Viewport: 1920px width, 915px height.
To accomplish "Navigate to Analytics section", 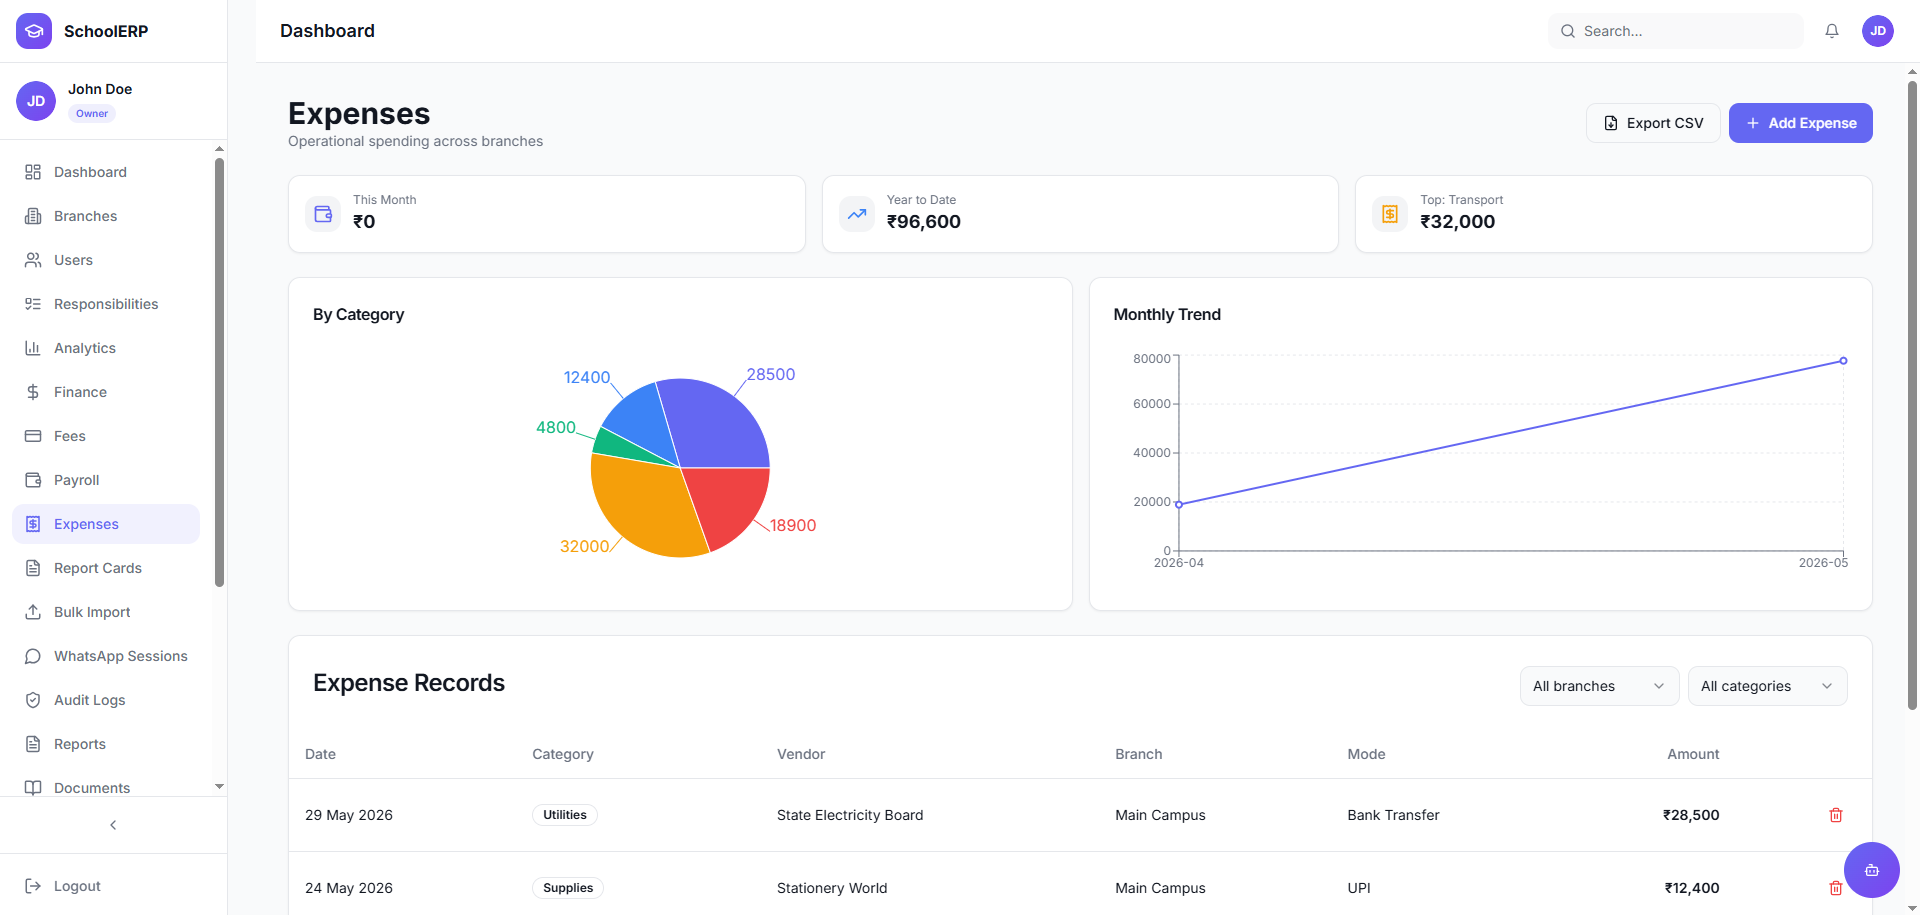I will coord(106,348).
